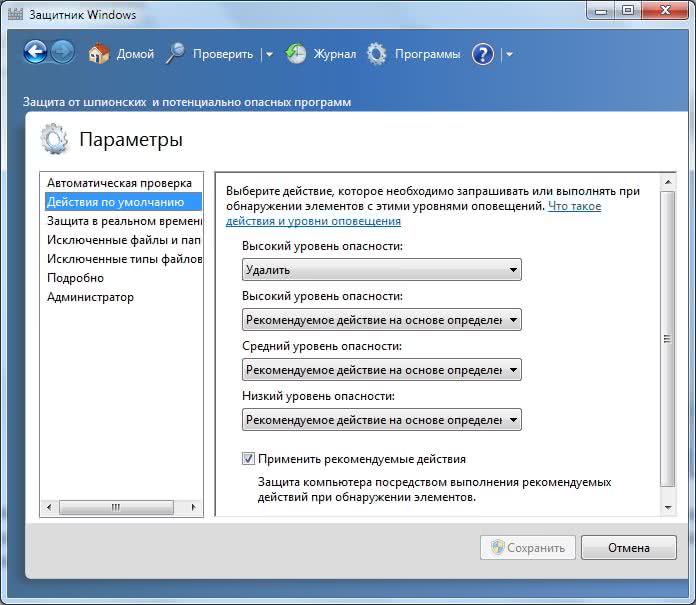Click the Forward arrow navigation button
696x605 pixels.
[63, 52]
